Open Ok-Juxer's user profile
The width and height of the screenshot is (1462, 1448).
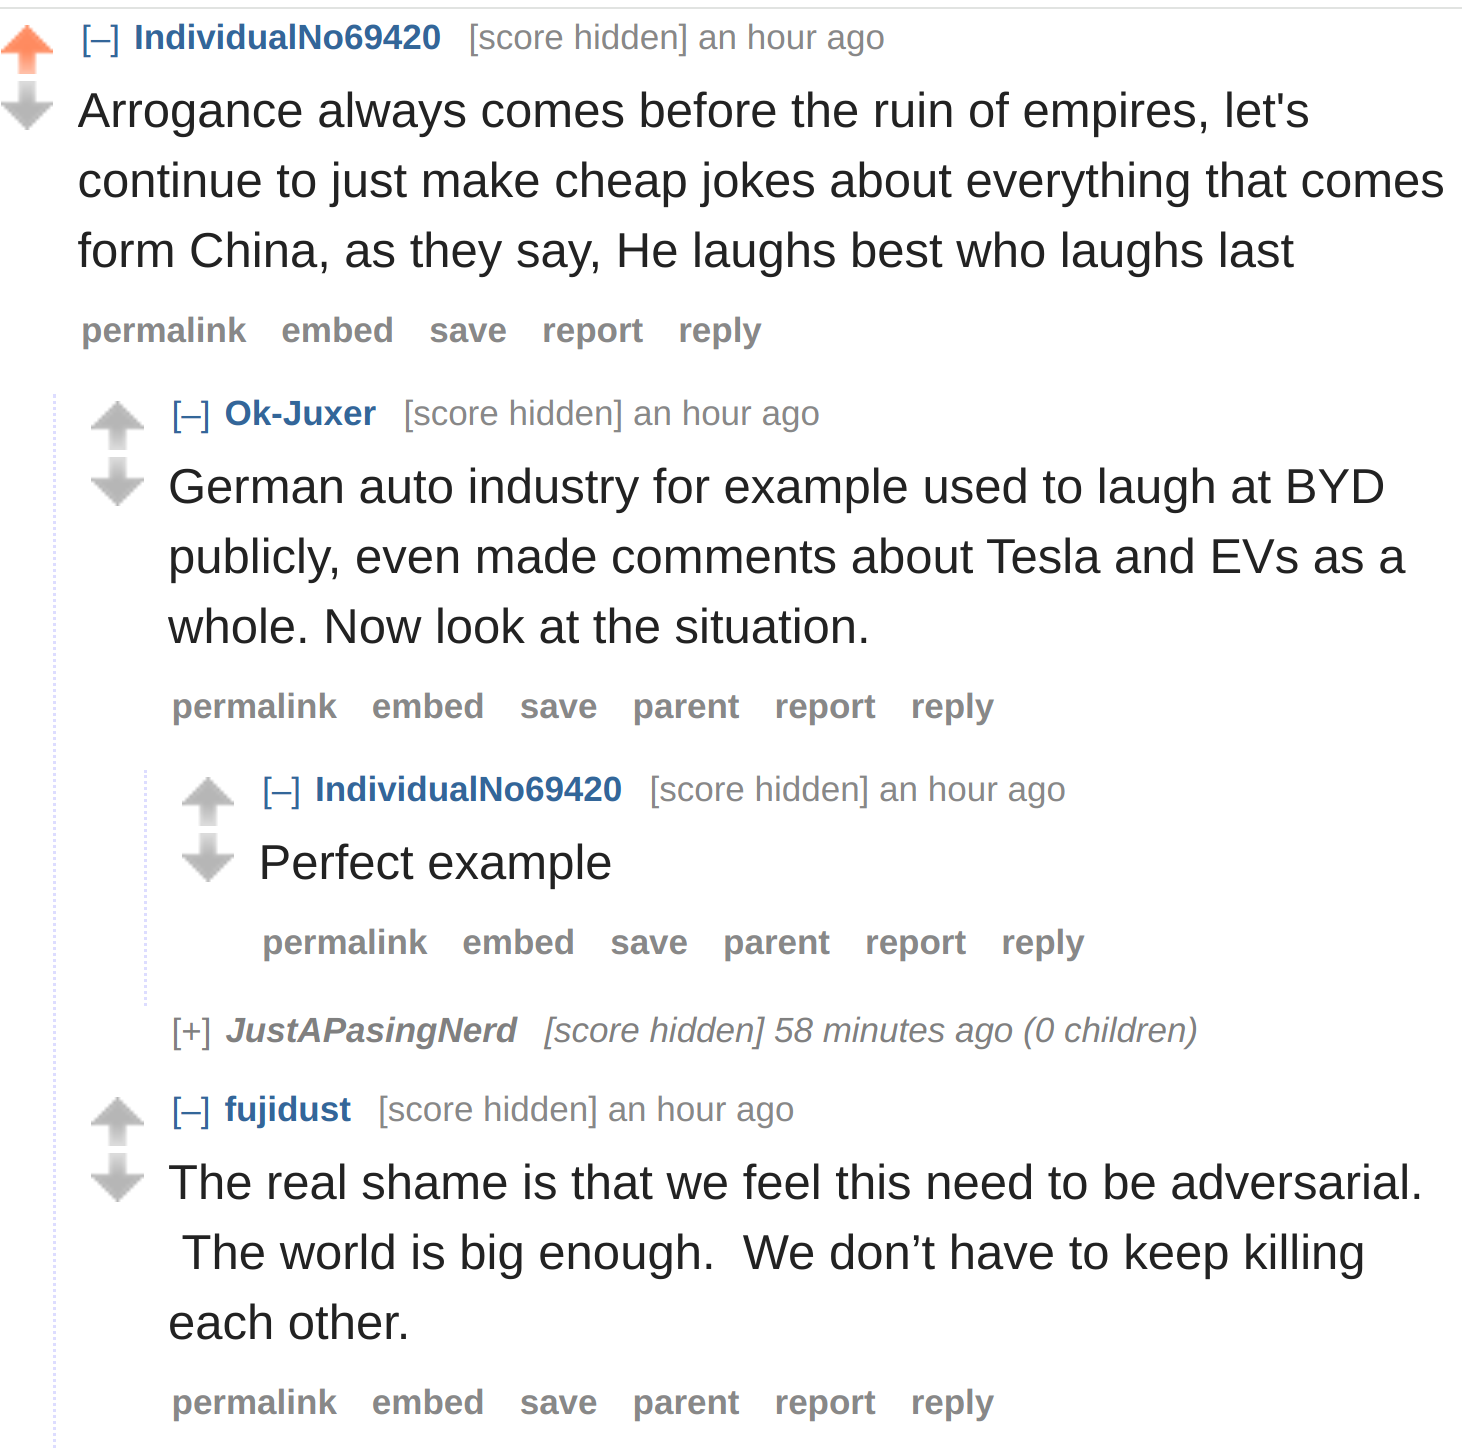tap(300, 413)
